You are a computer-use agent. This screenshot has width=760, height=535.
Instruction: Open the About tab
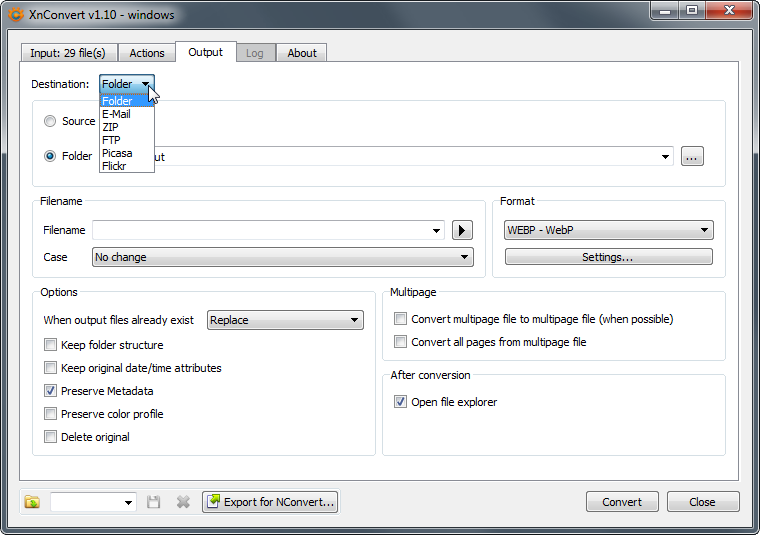pos(302,53)
